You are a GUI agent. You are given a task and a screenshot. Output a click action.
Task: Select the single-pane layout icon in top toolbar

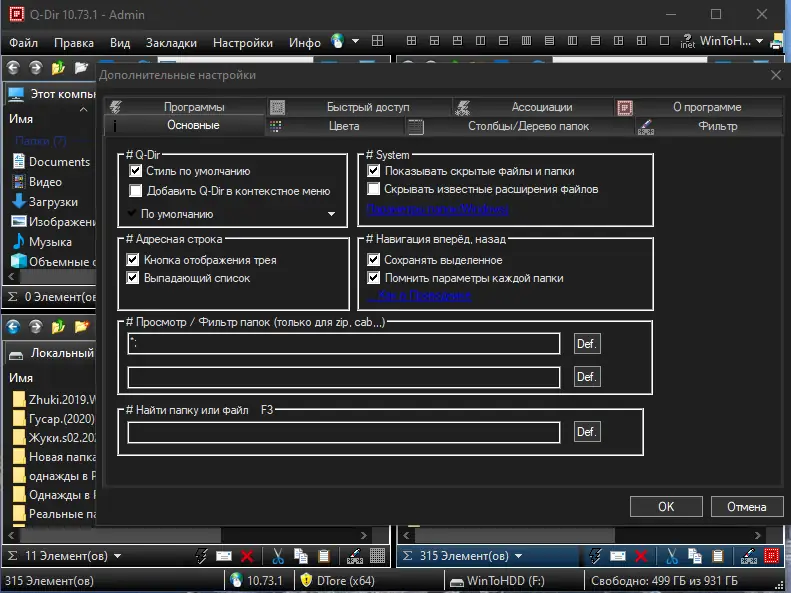click(x=664, y=41)
